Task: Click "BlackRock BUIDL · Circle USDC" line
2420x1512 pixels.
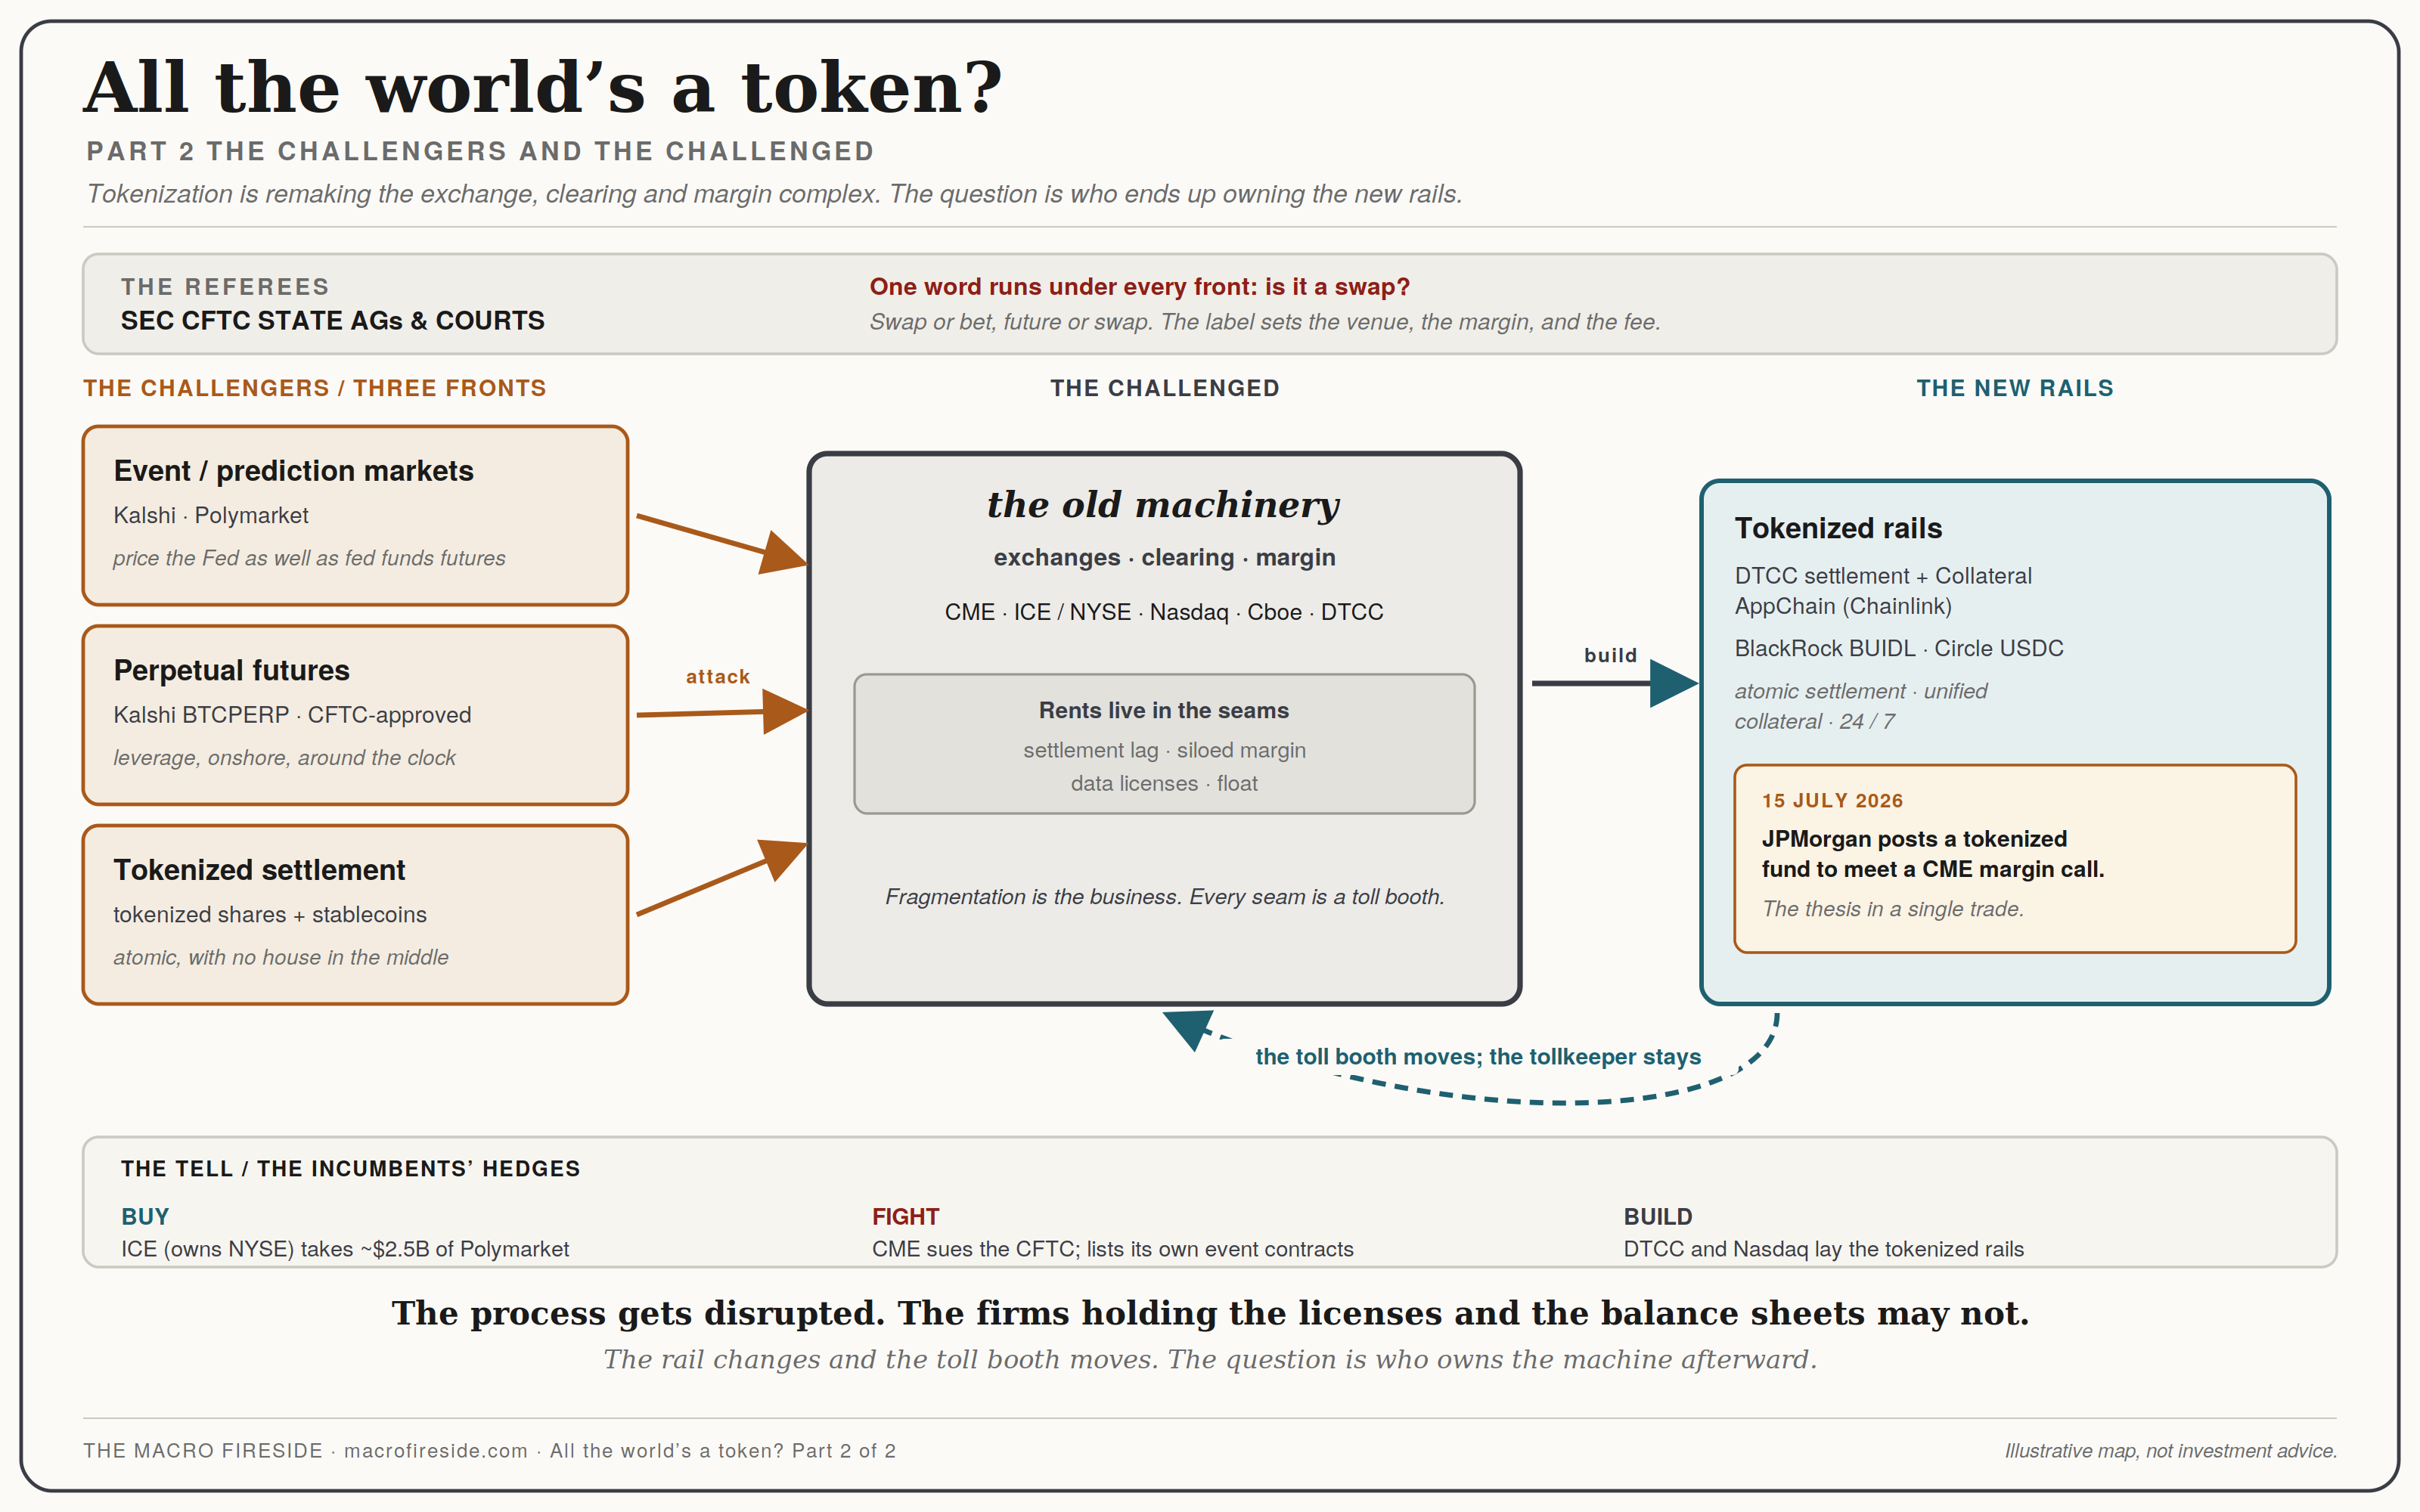Action: click(1899, 648)
